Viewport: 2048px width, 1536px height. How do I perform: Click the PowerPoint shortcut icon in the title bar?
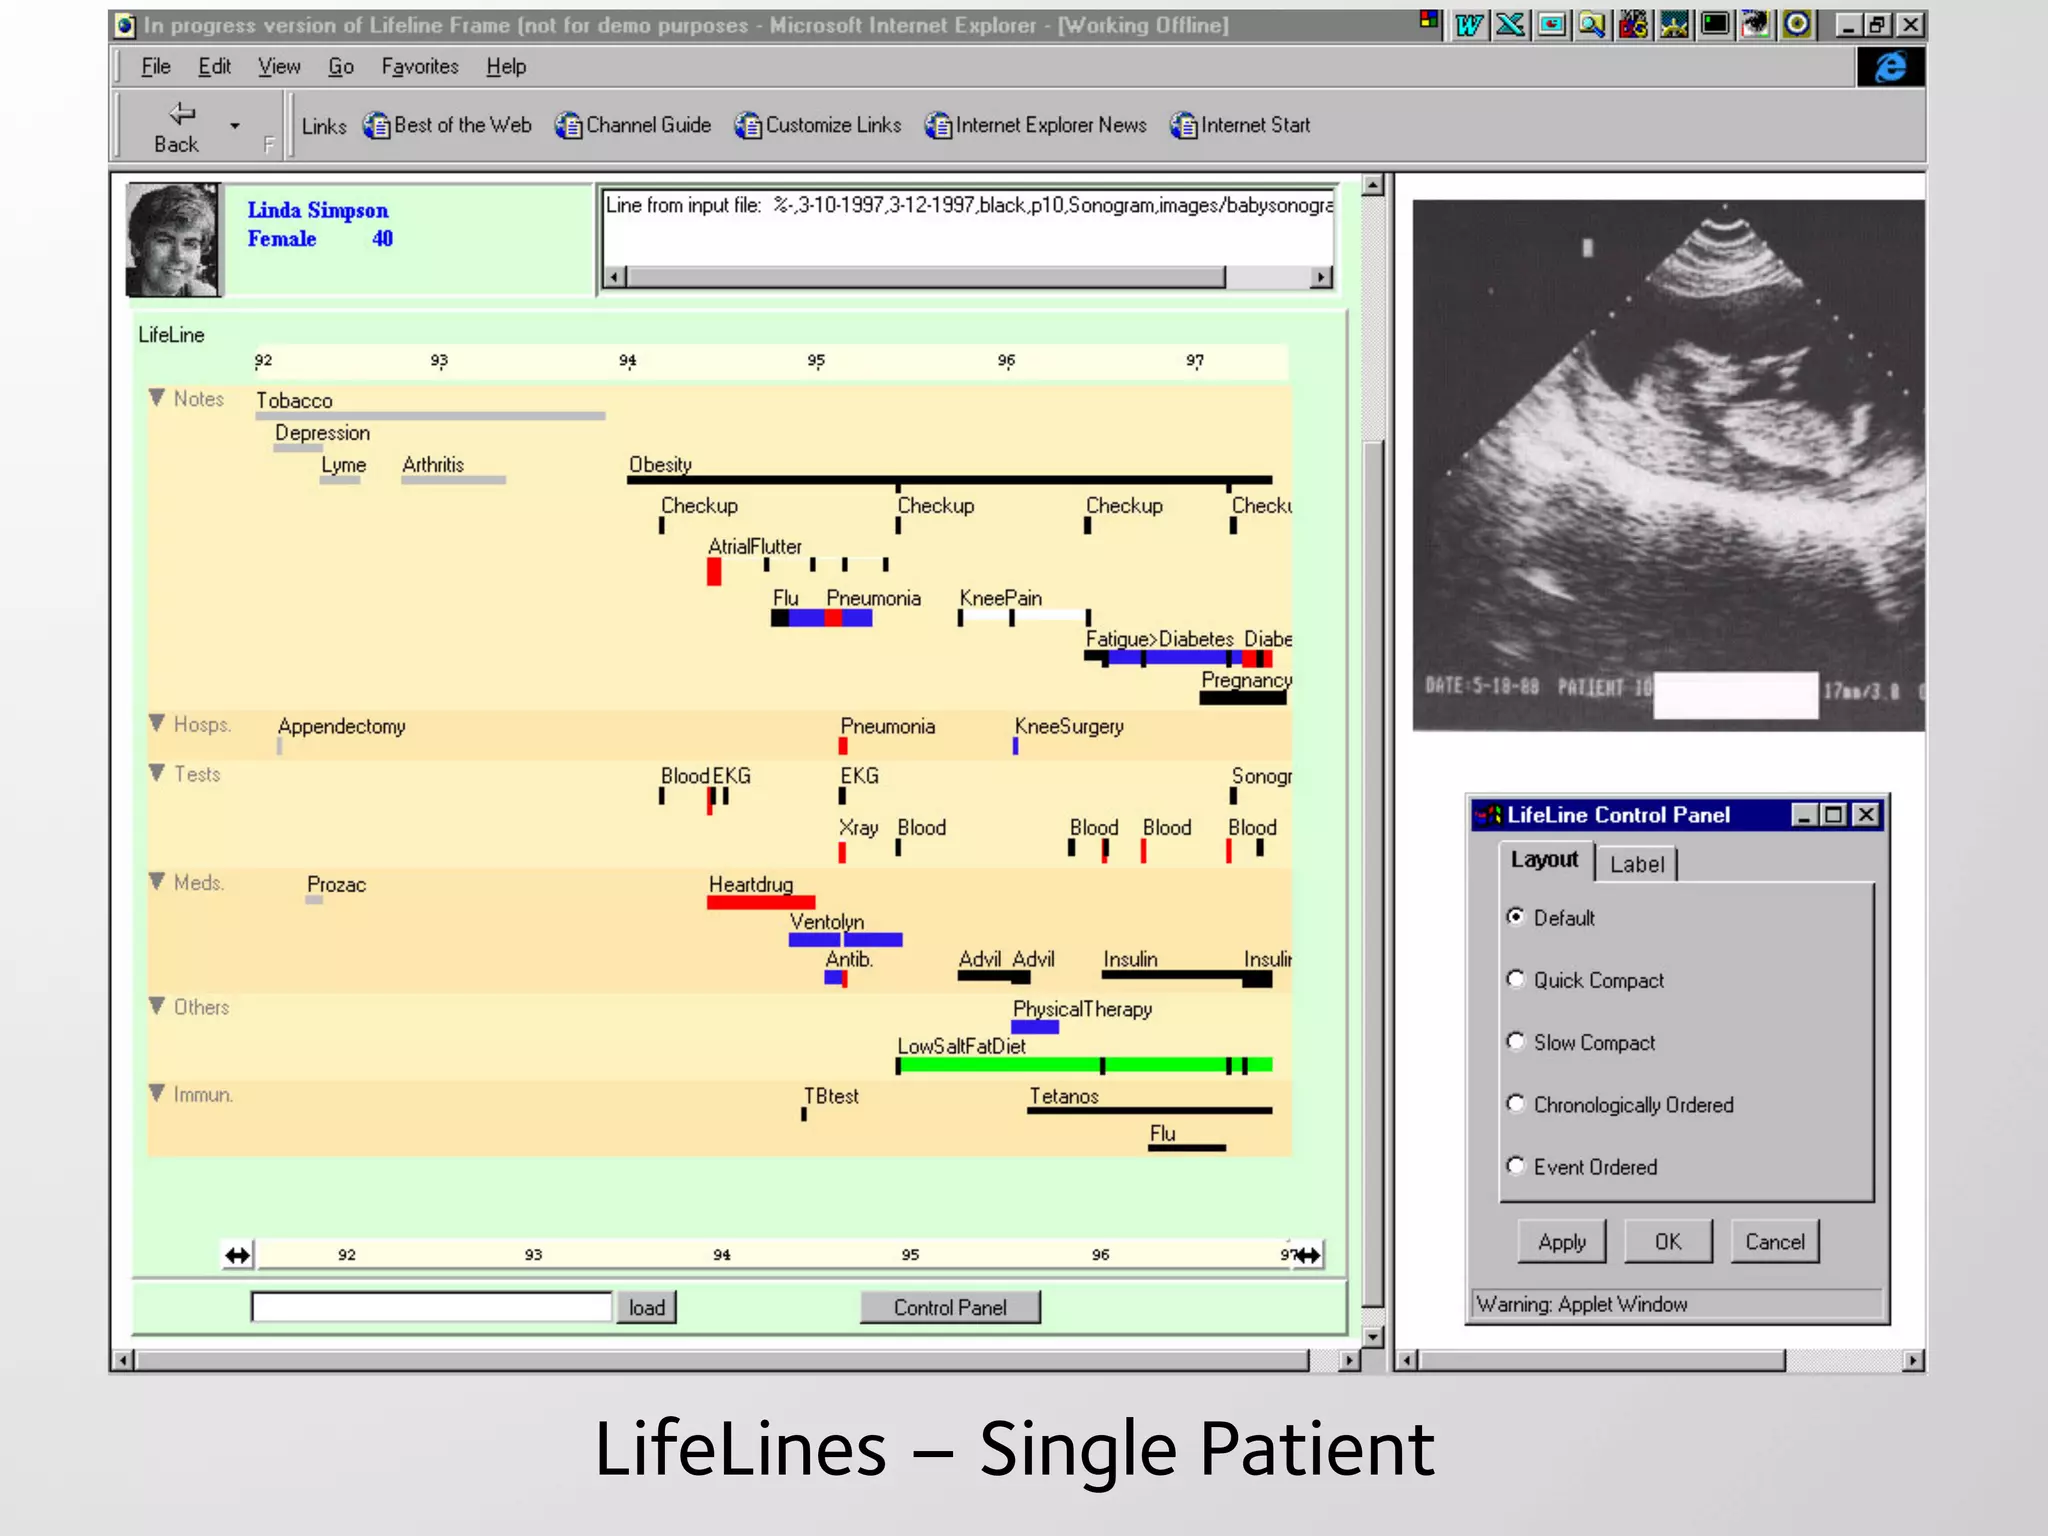pyautogui.click(x=1551, y=25)
